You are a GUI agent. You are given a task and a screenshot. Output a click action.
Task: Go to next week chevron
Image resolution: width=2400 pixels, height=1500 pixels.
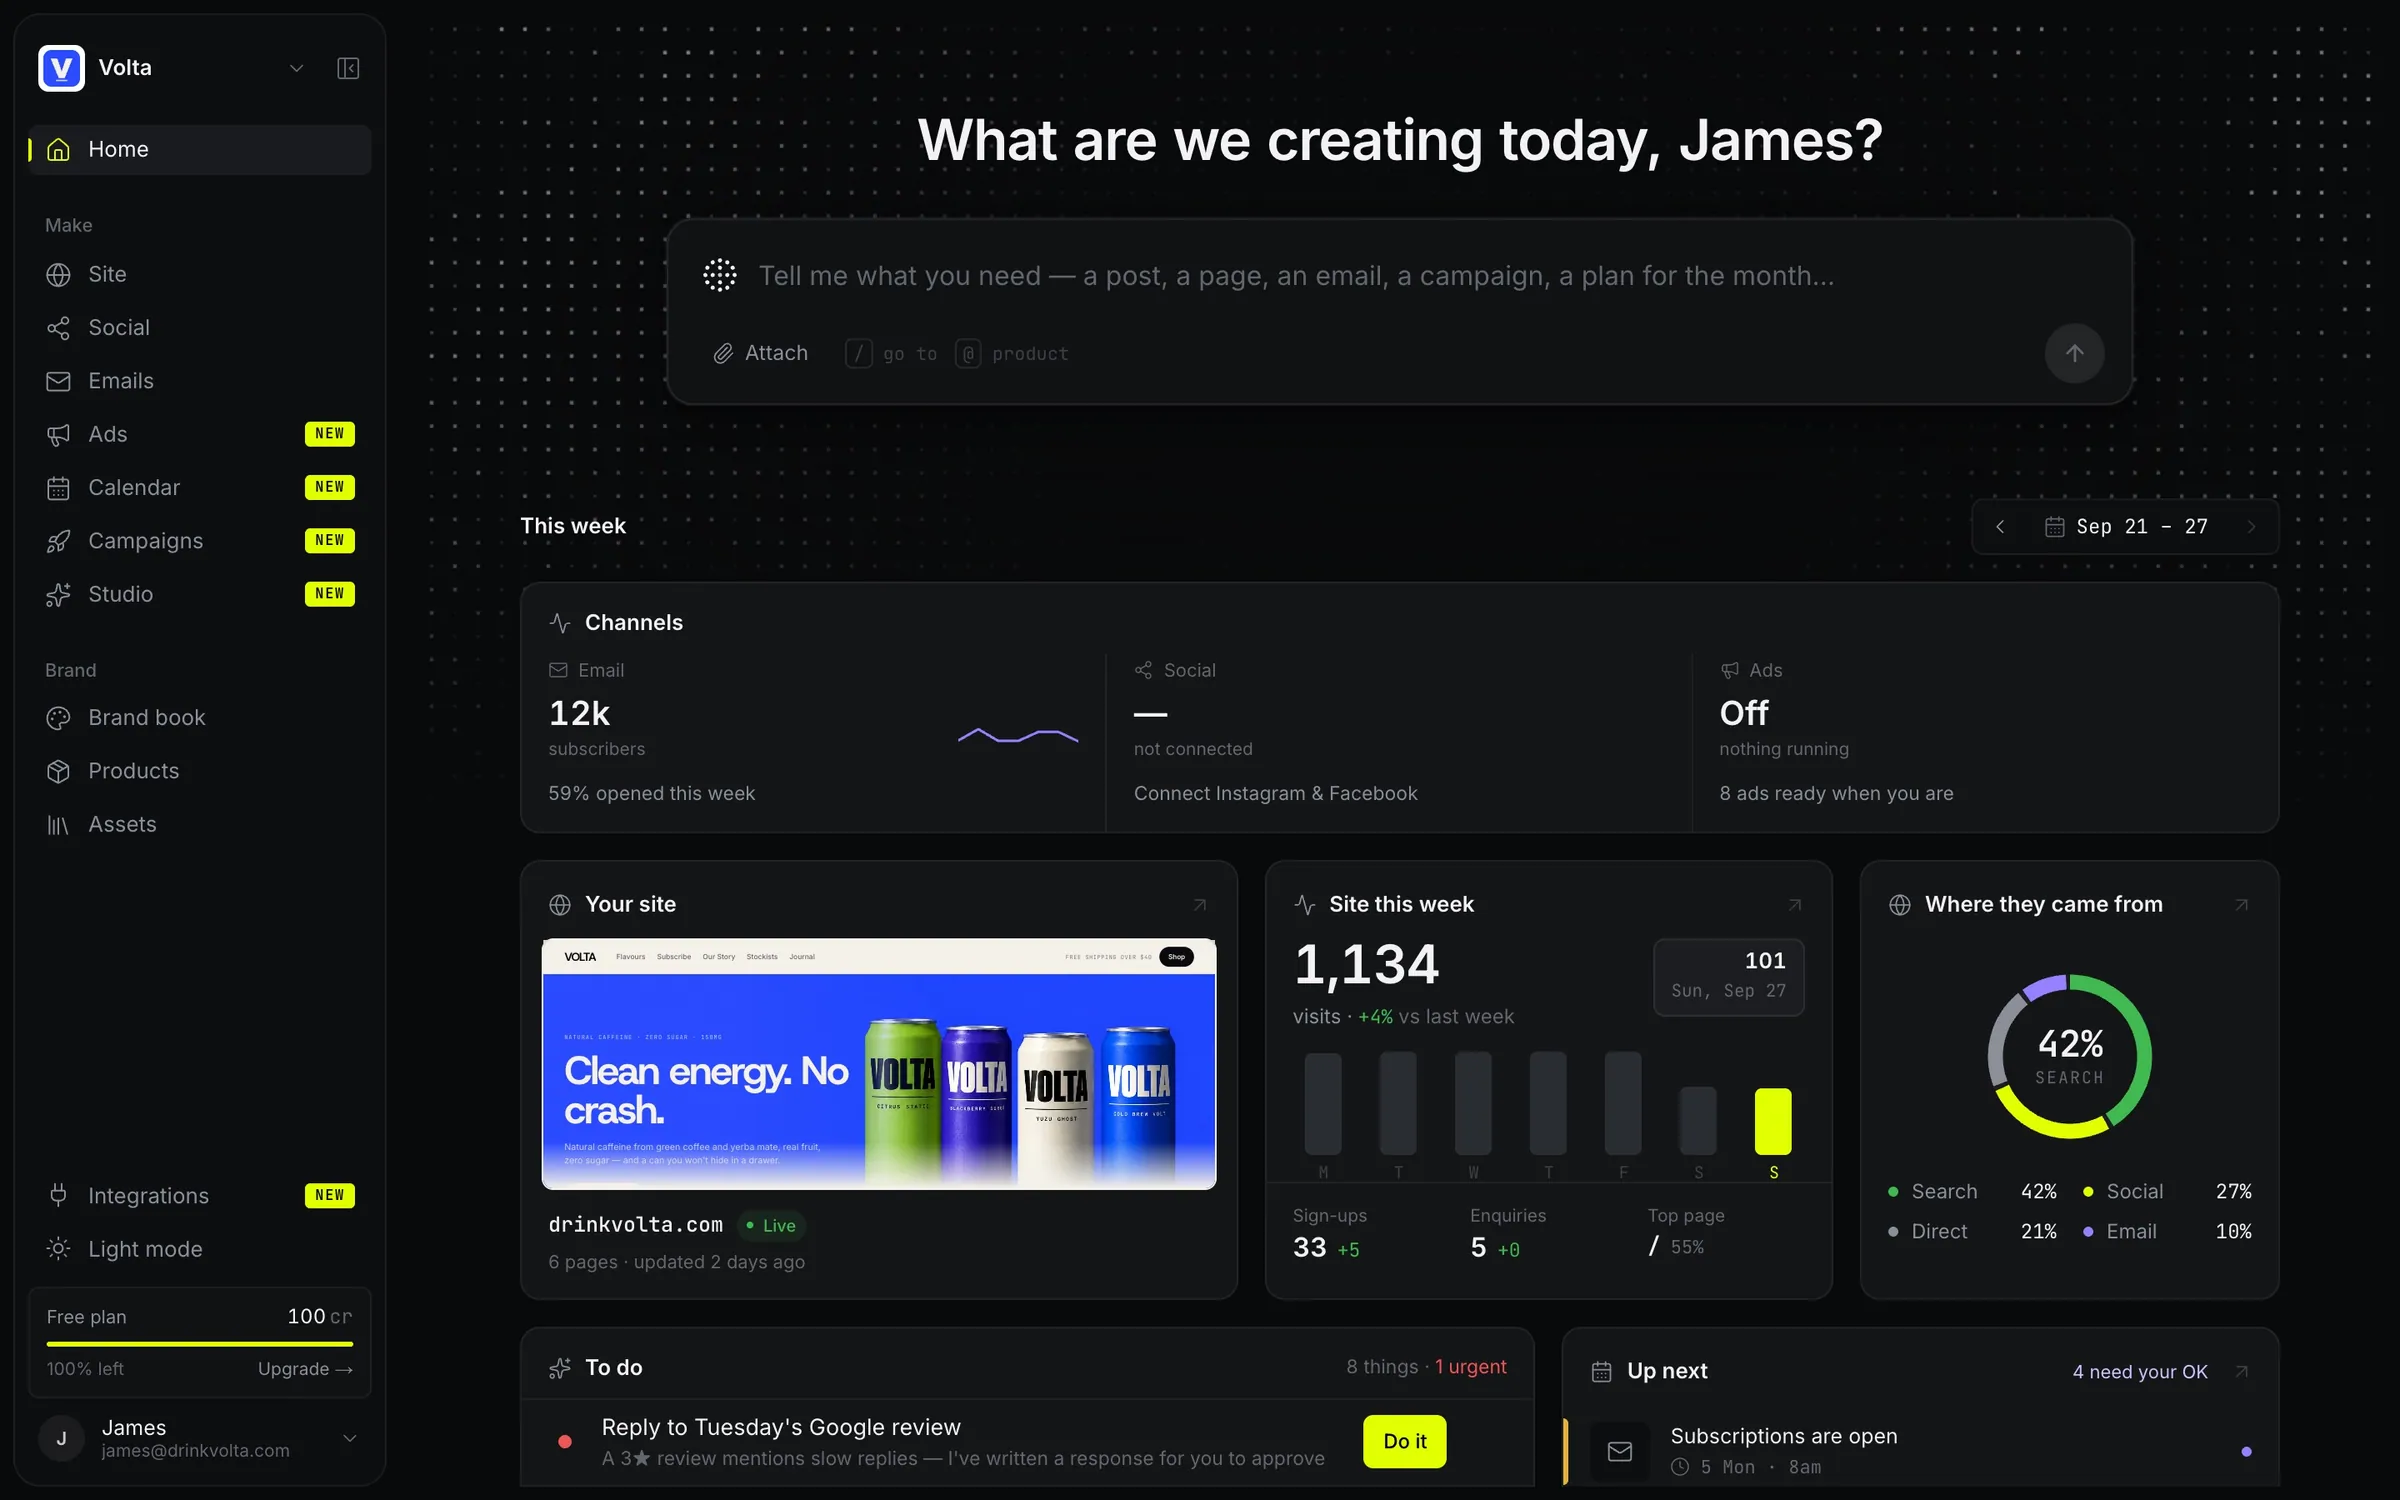click(x=2252, y=527)
